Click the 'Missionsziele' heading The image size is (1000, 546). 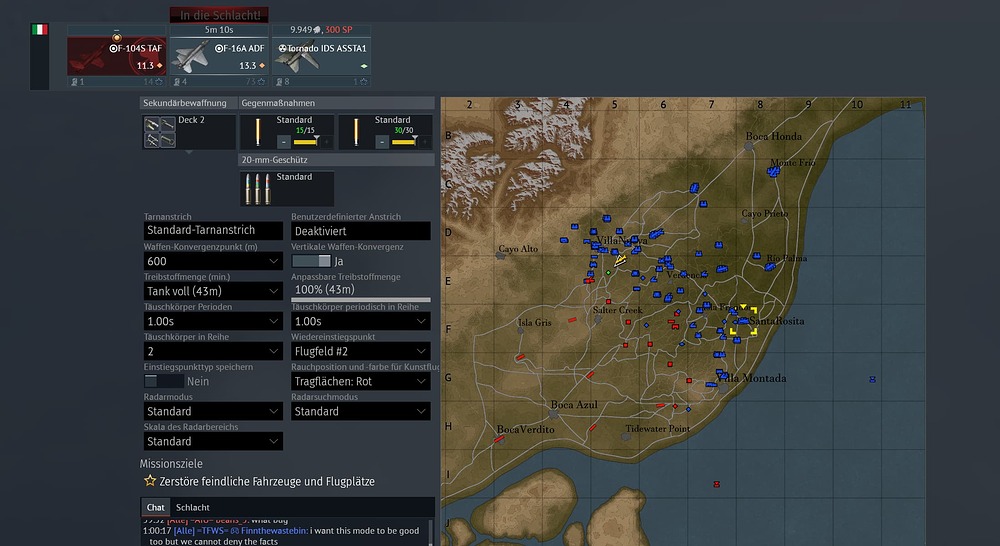point(171,464)
